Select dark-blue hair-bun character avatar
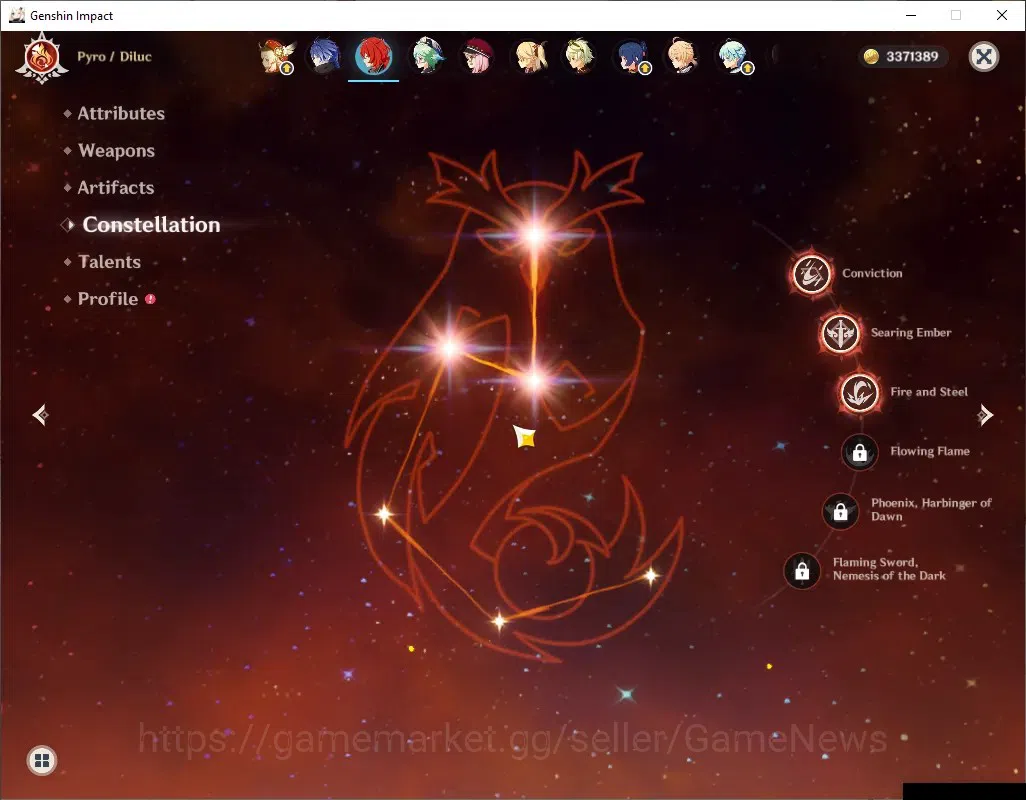The image size is (1026, 800). (633, 57)
